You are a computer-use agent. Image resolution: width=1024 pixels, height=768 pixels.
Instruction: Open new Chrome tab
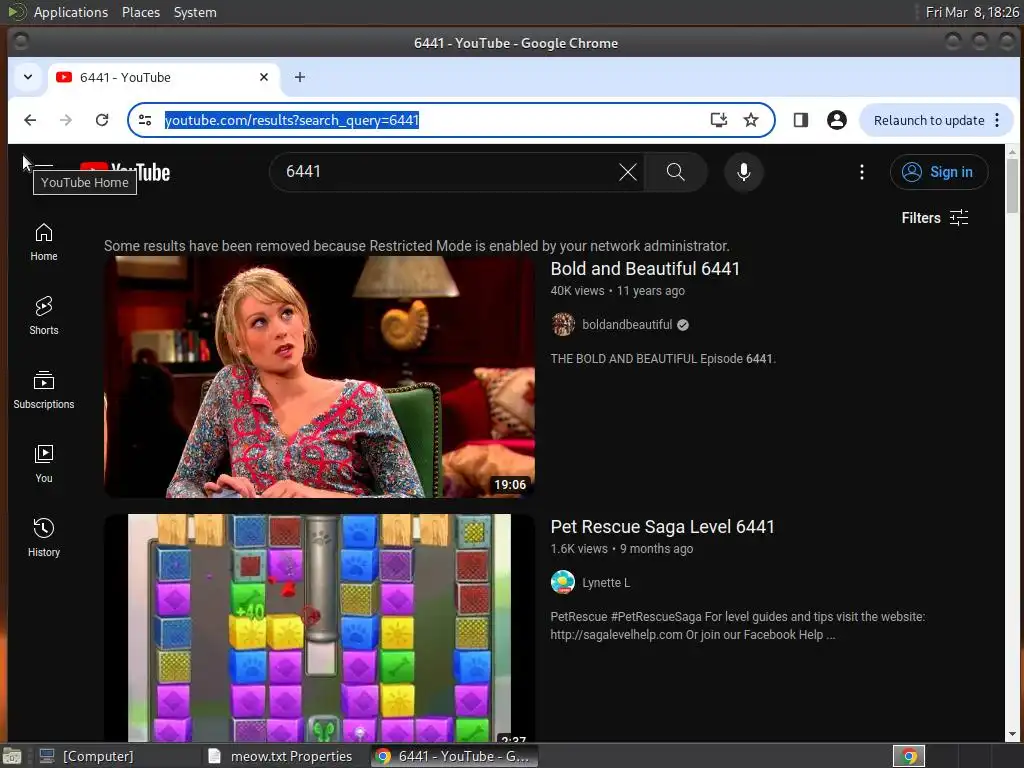(300, 77)
